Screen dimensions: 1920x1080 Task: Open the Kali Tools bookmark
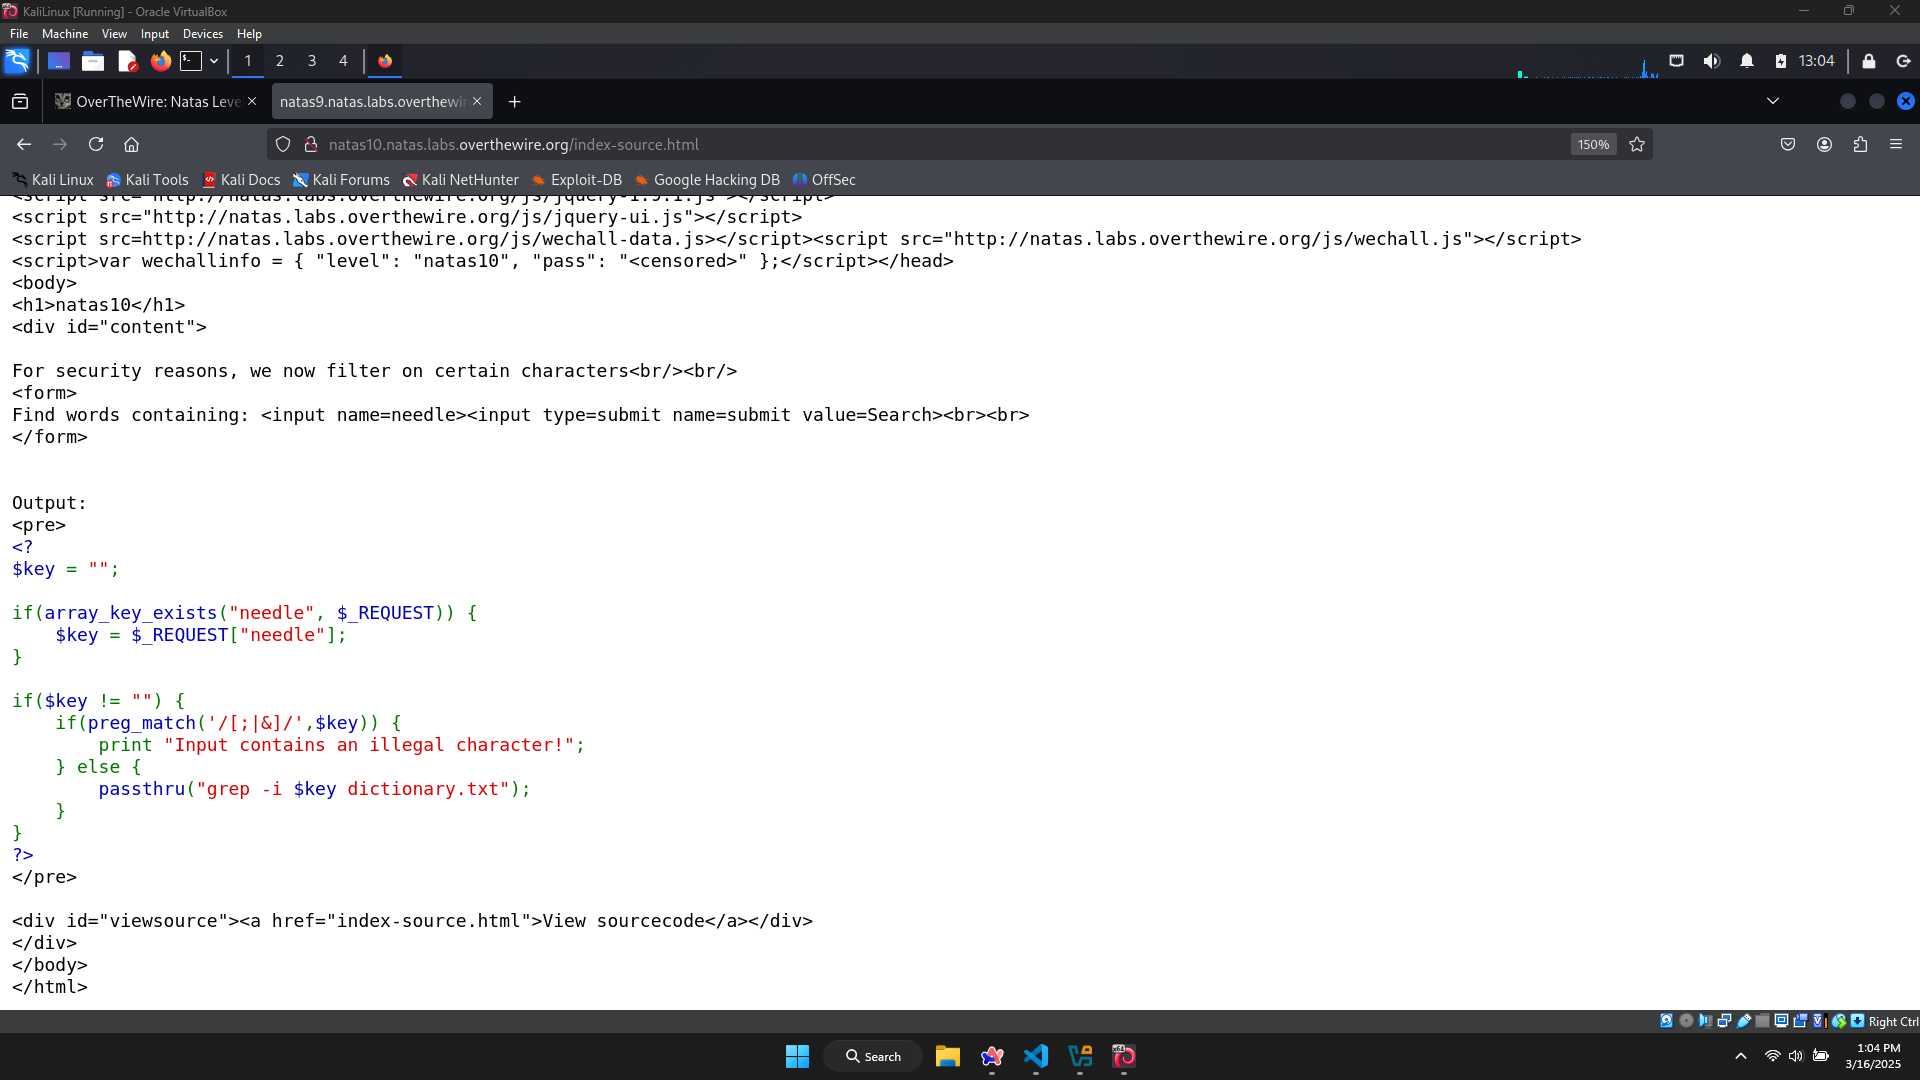click(147, 180)
